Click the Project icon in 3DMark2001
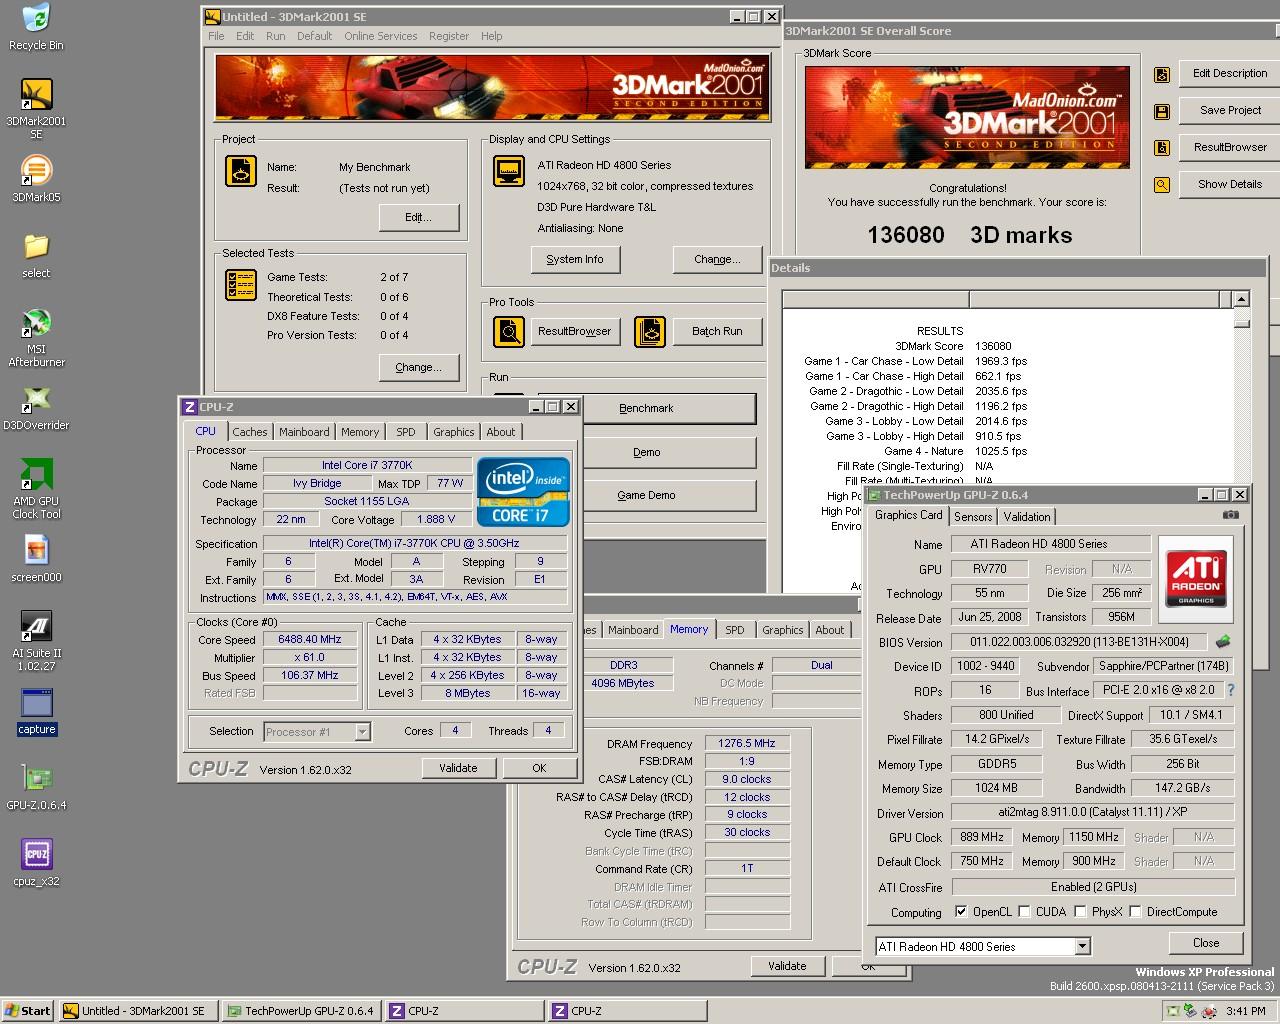Viewport: 1280px width, 1024px height. coord(241,170)
